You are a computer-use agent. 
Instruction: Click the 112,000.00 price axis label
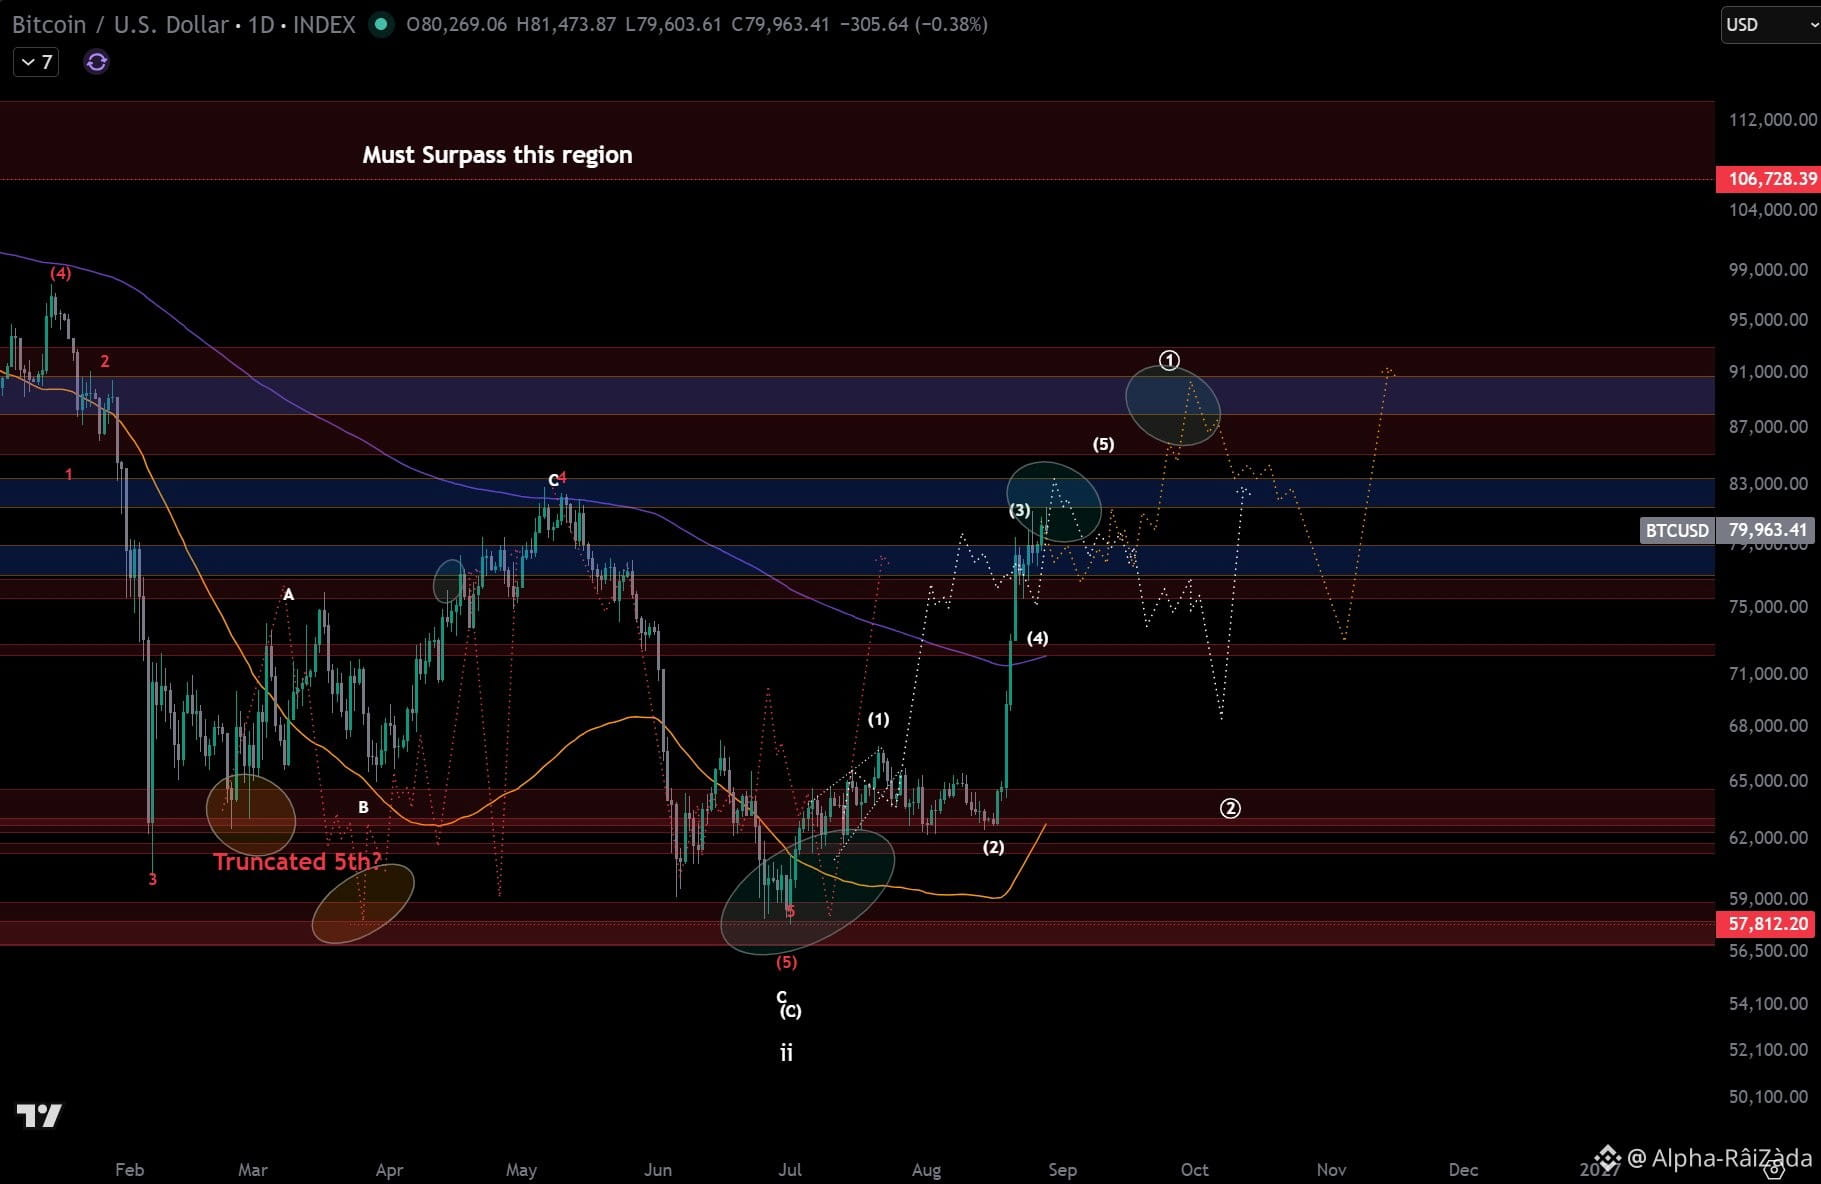click(1773, 120)
